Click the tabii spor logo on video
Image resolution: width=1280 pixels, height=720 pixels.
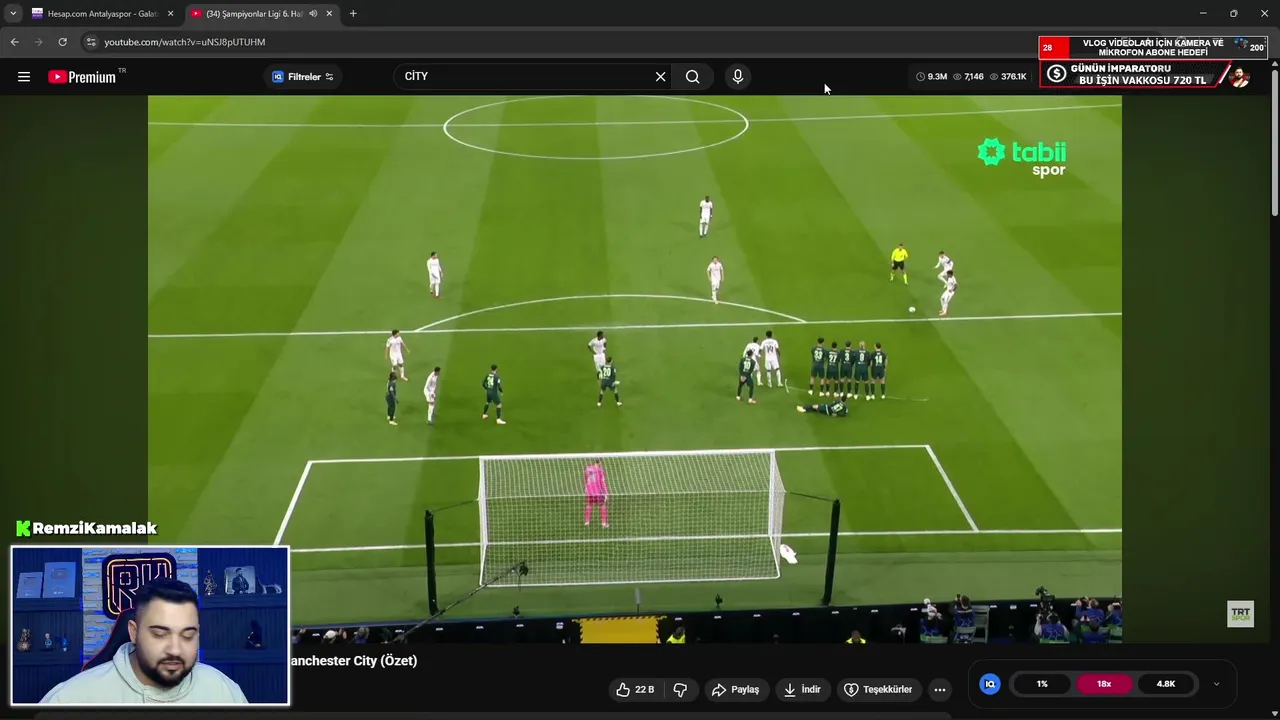[1022, 157]
